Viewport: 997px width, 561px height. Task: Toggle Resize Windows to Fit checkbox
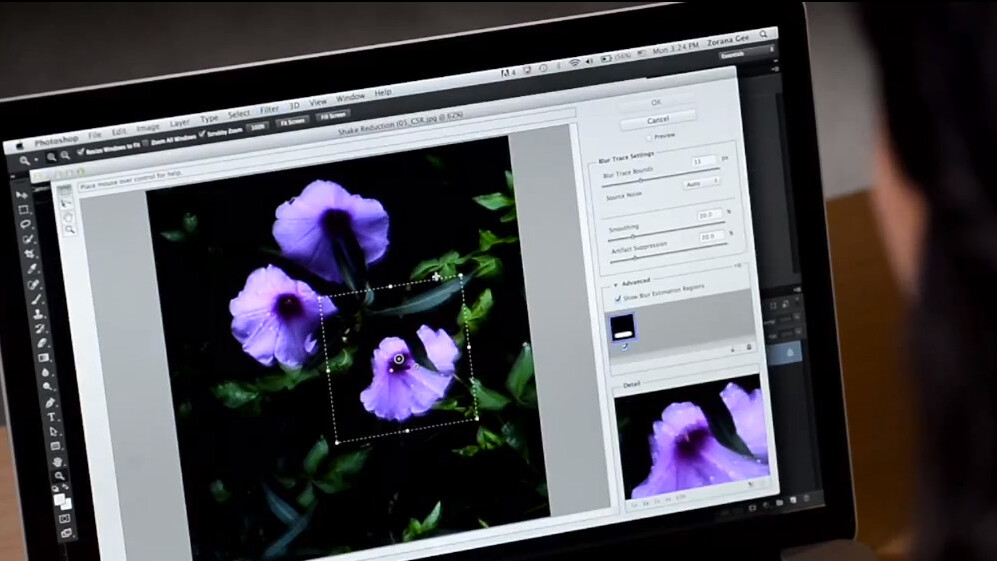tap(80, 151)
